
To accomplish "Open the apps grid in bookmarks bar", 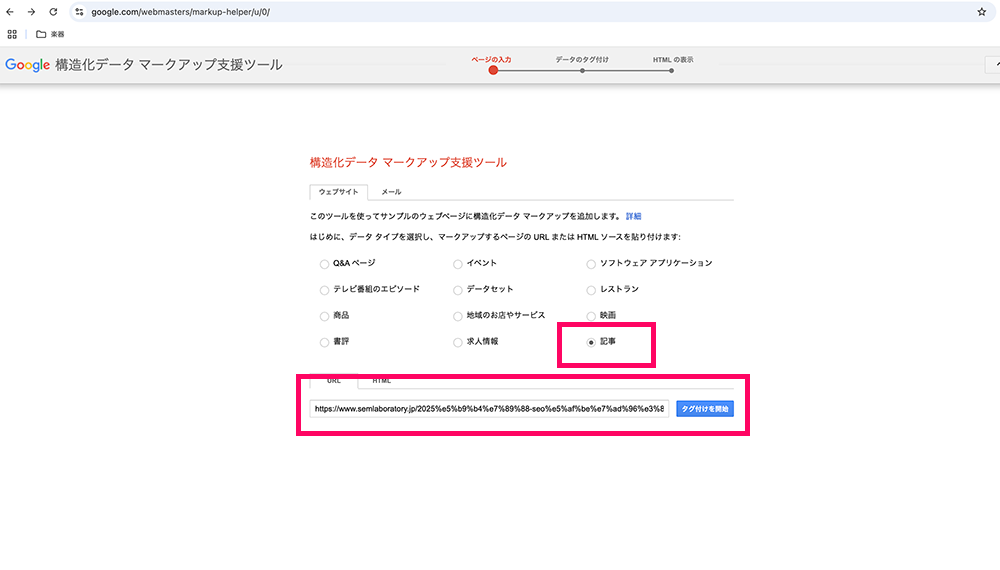I will (12, 34).
